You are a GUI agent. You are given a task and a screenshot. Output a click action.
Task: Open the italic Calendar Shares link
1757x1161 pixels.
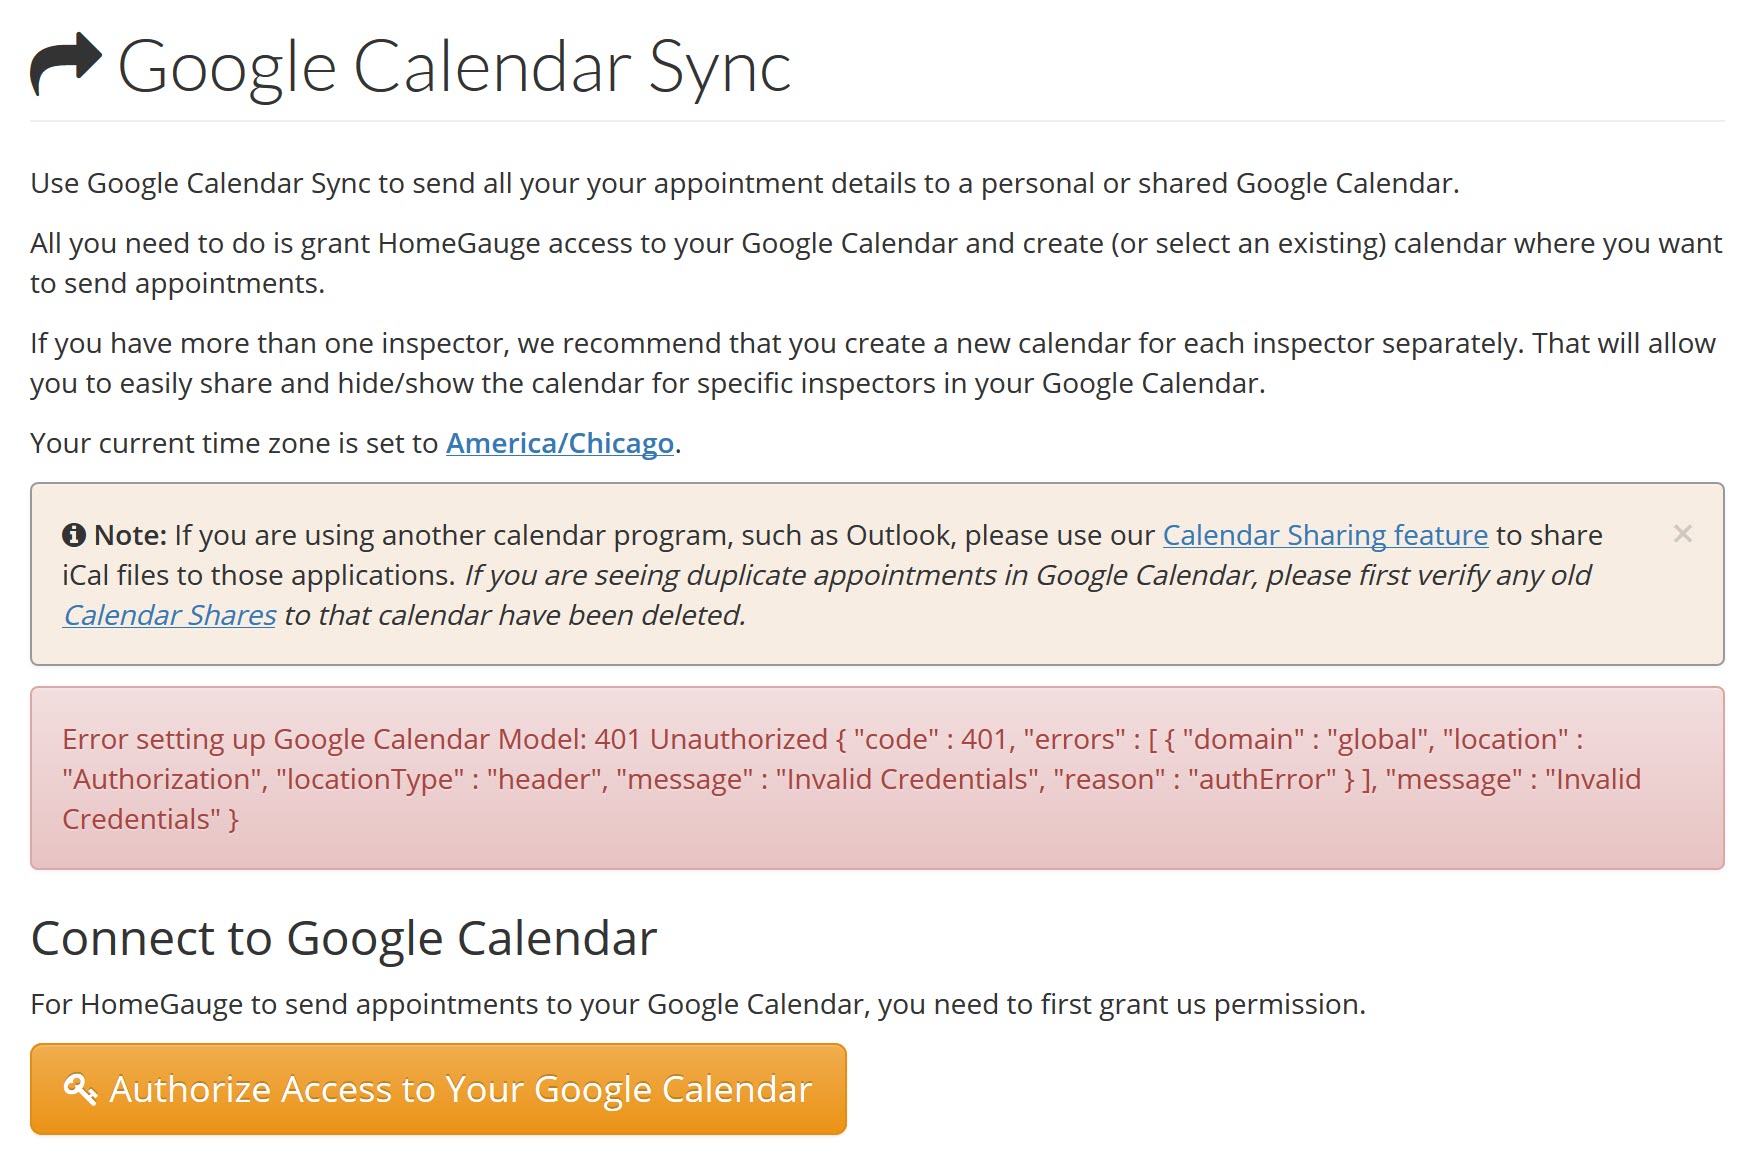point(169,615)
